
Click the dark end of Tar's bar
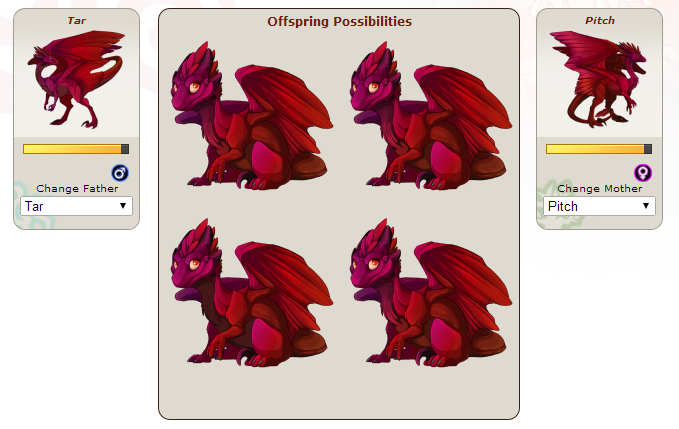pyautogui.click(x=125, y=149)
